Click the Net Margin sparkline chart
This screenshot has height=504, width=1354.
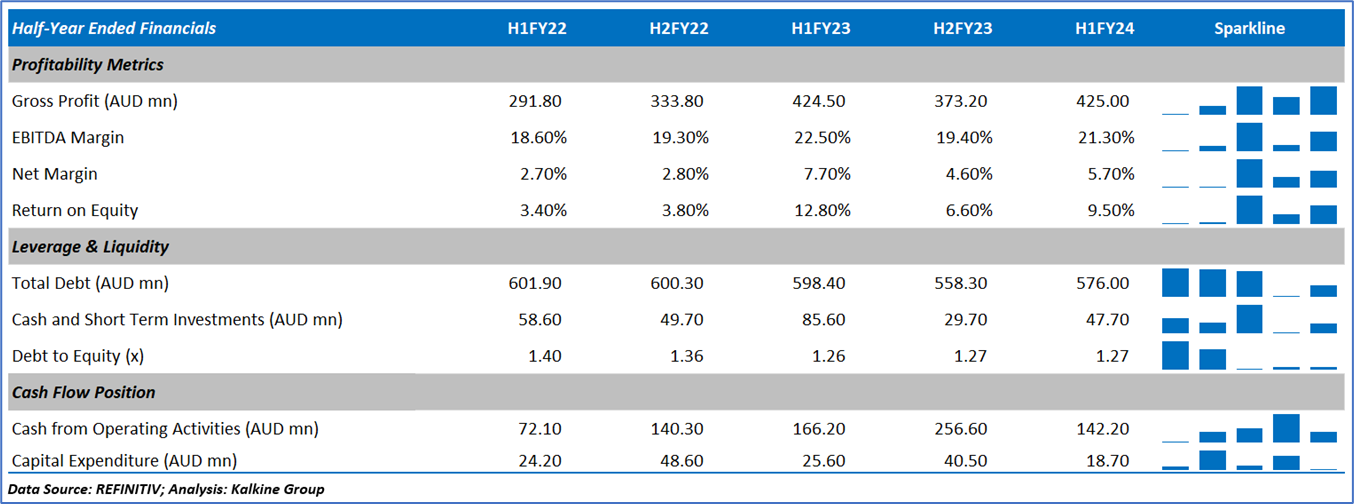pos(1249,174)
